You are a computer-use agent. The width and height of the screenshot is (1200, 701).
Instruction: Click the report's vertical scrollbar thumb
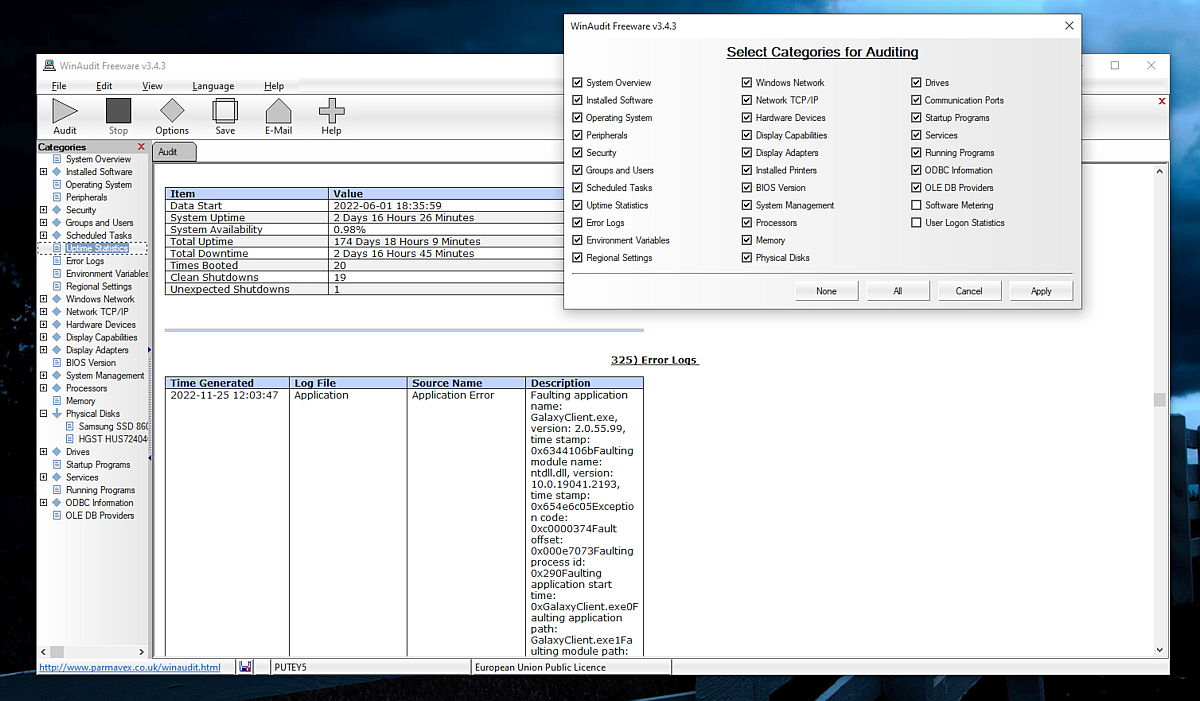[x=1160, y=400]
